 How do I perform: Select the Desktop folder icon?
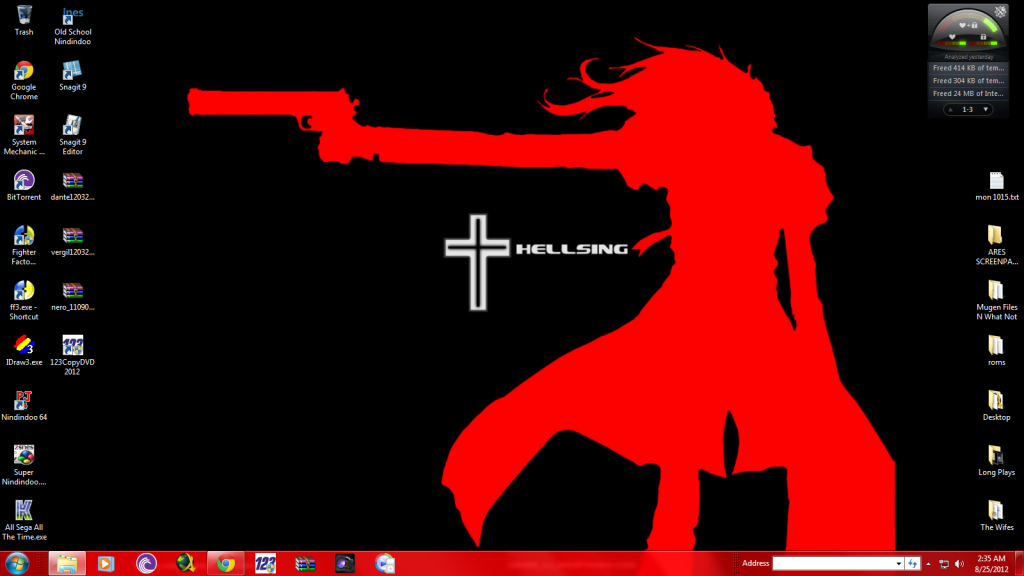997,406
